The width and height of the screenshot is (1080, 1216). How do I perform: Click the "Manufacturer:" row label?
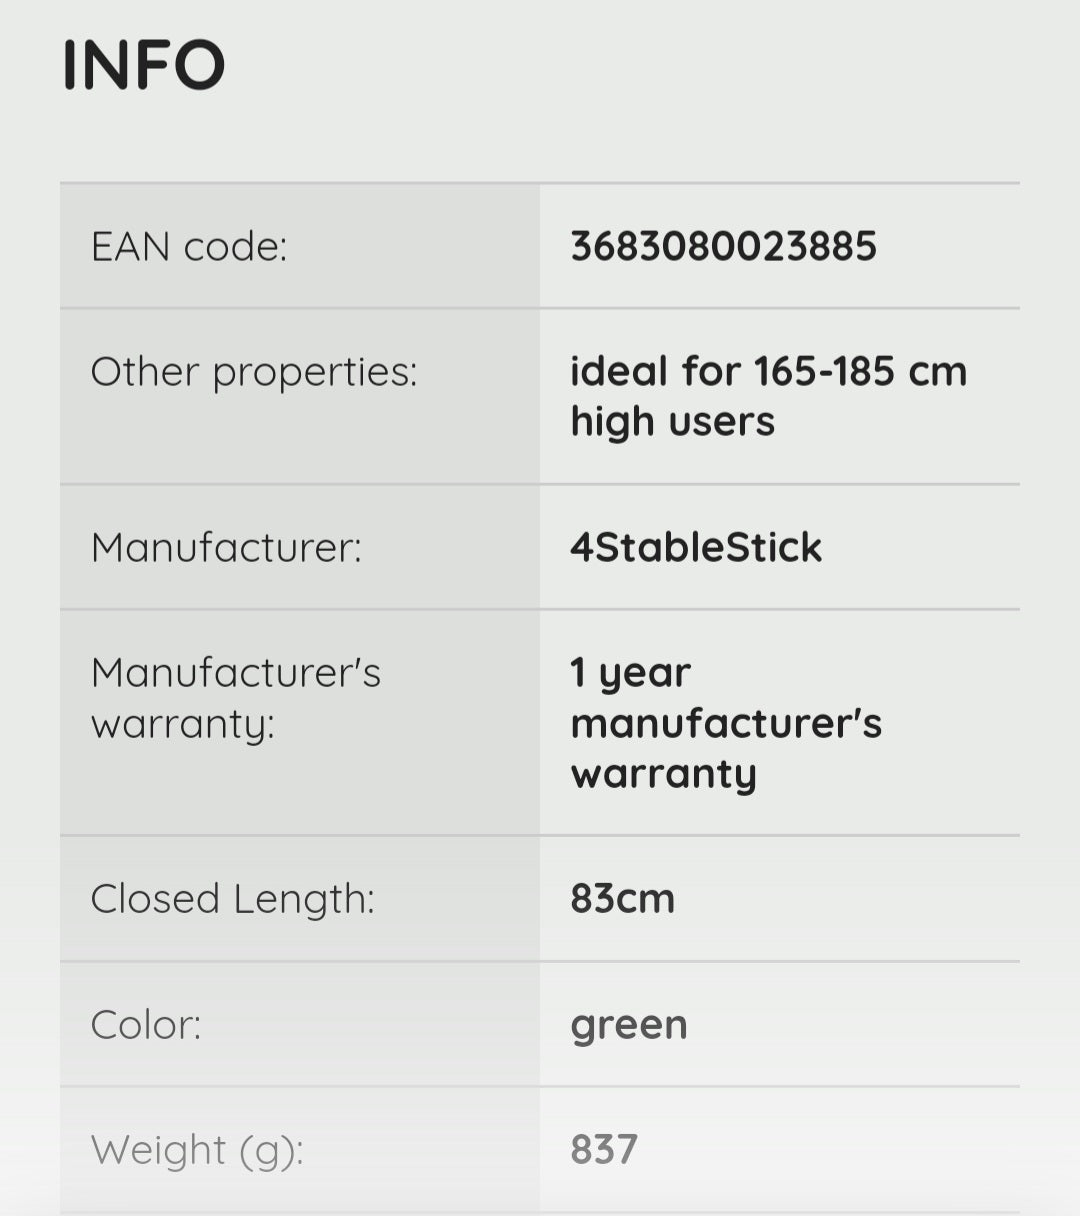[226, 548]
